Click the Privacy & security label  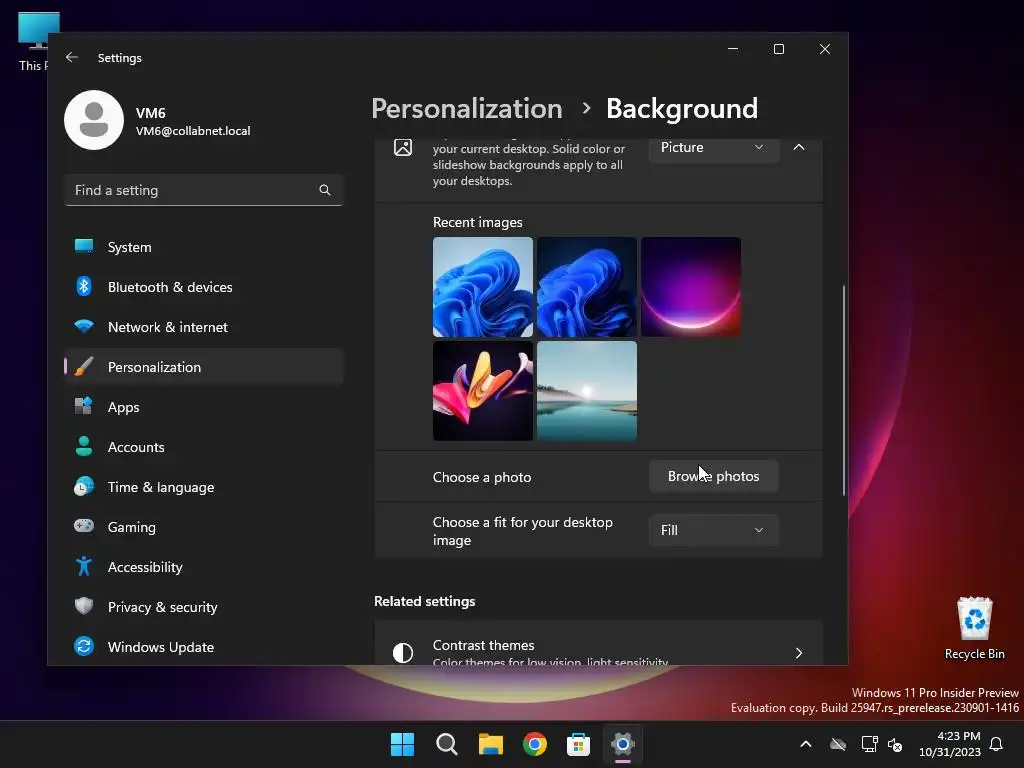[x=163, y=607]
